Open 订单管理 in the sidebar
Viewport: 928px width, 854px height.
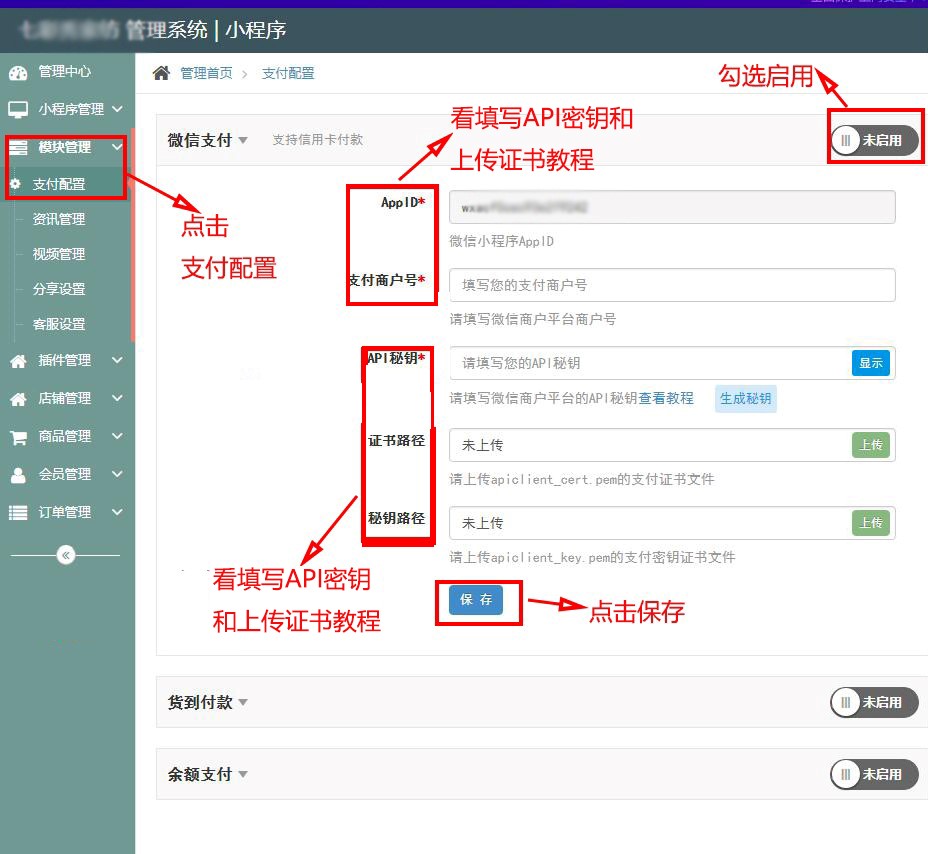(x=65, y=512)
